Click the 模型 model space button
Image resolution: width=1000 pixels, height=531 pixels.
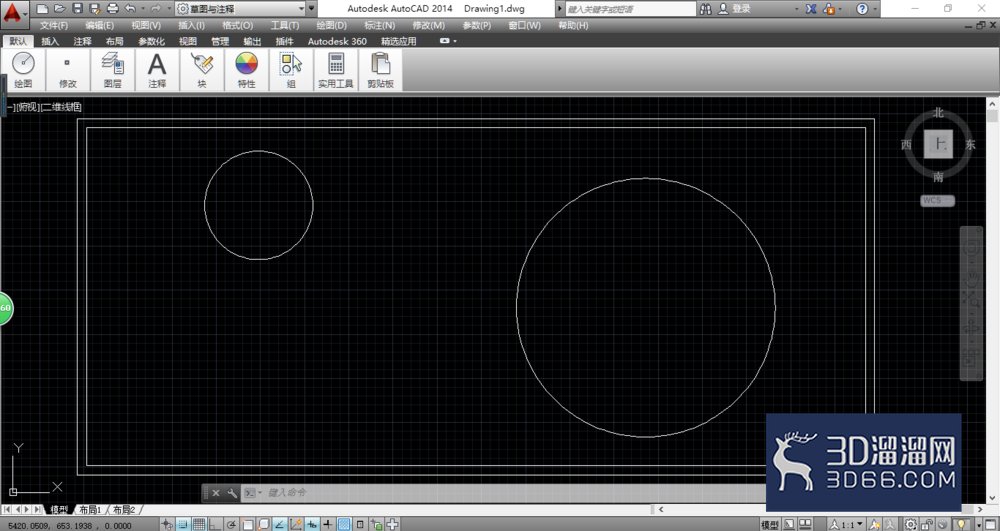coord(770,524)
